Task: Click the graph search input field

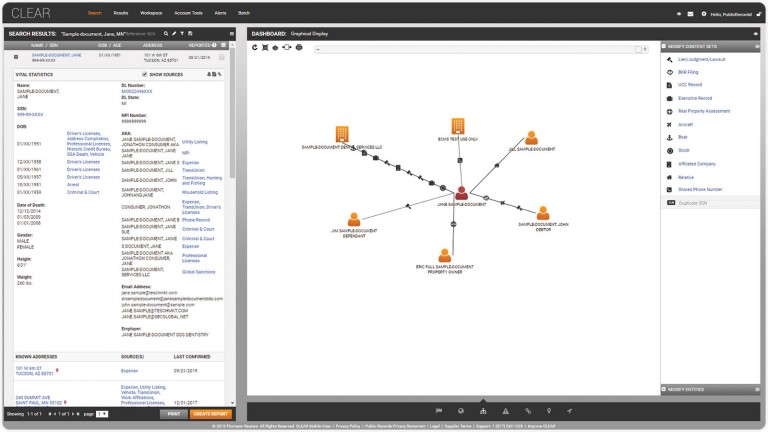Action: pyautogui.click(x=480, y=47)
